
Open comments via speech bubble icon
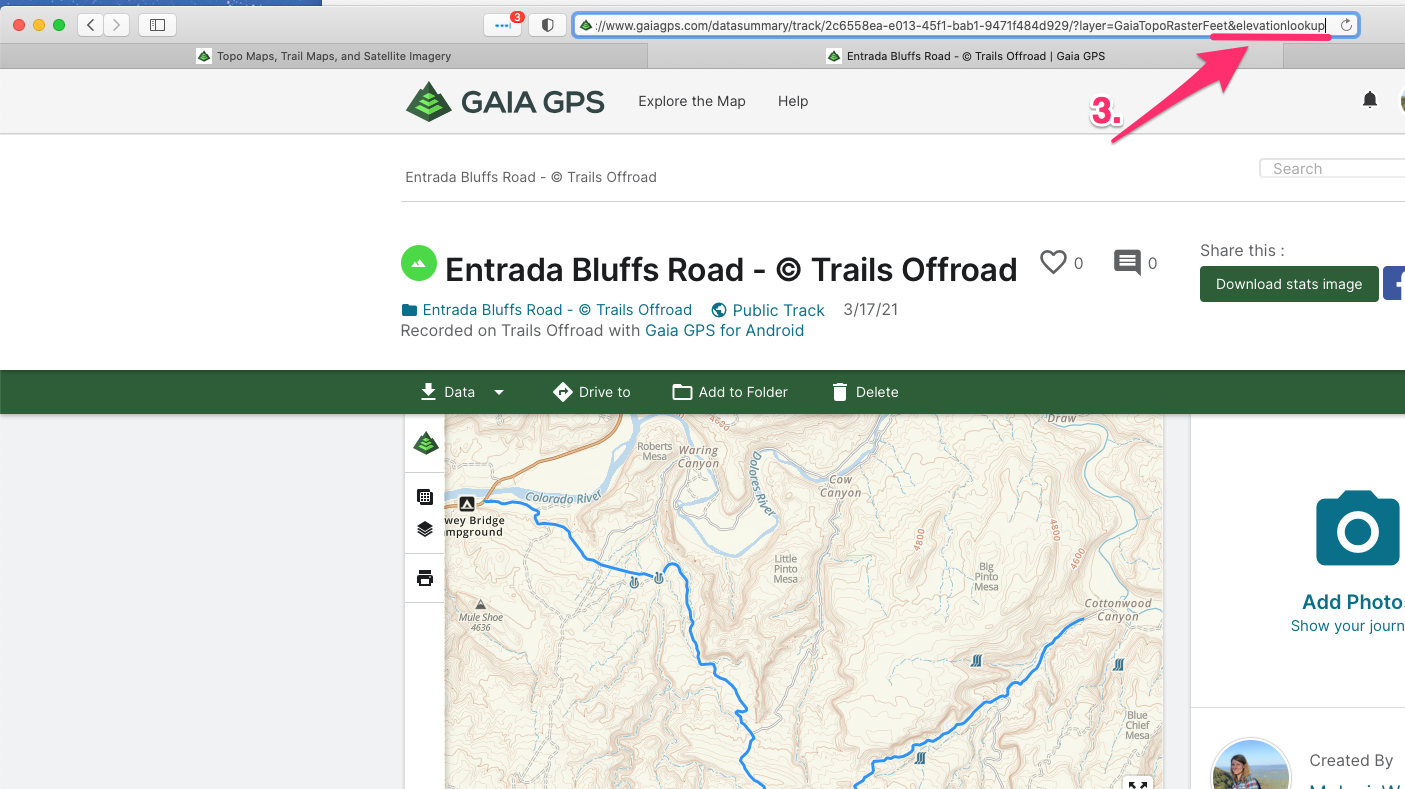(x=1127, y=263)
